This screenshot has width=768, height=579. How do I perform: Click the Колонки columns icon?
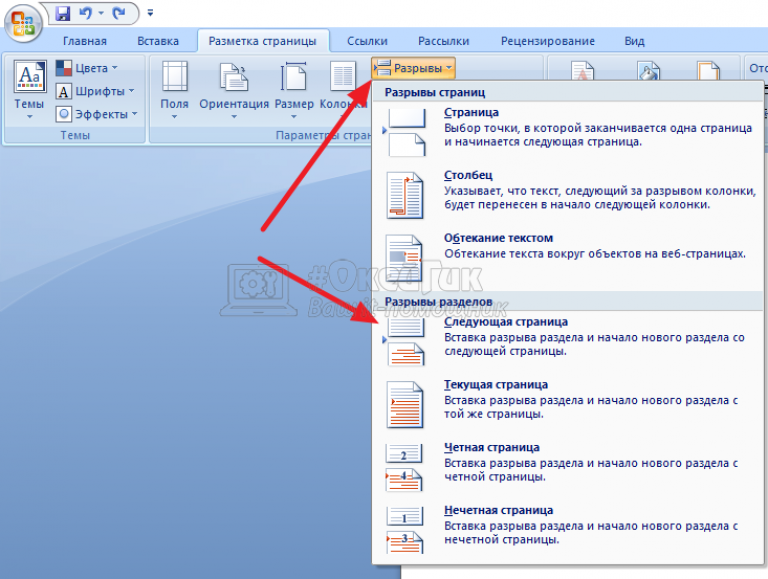tap(342, 76)
